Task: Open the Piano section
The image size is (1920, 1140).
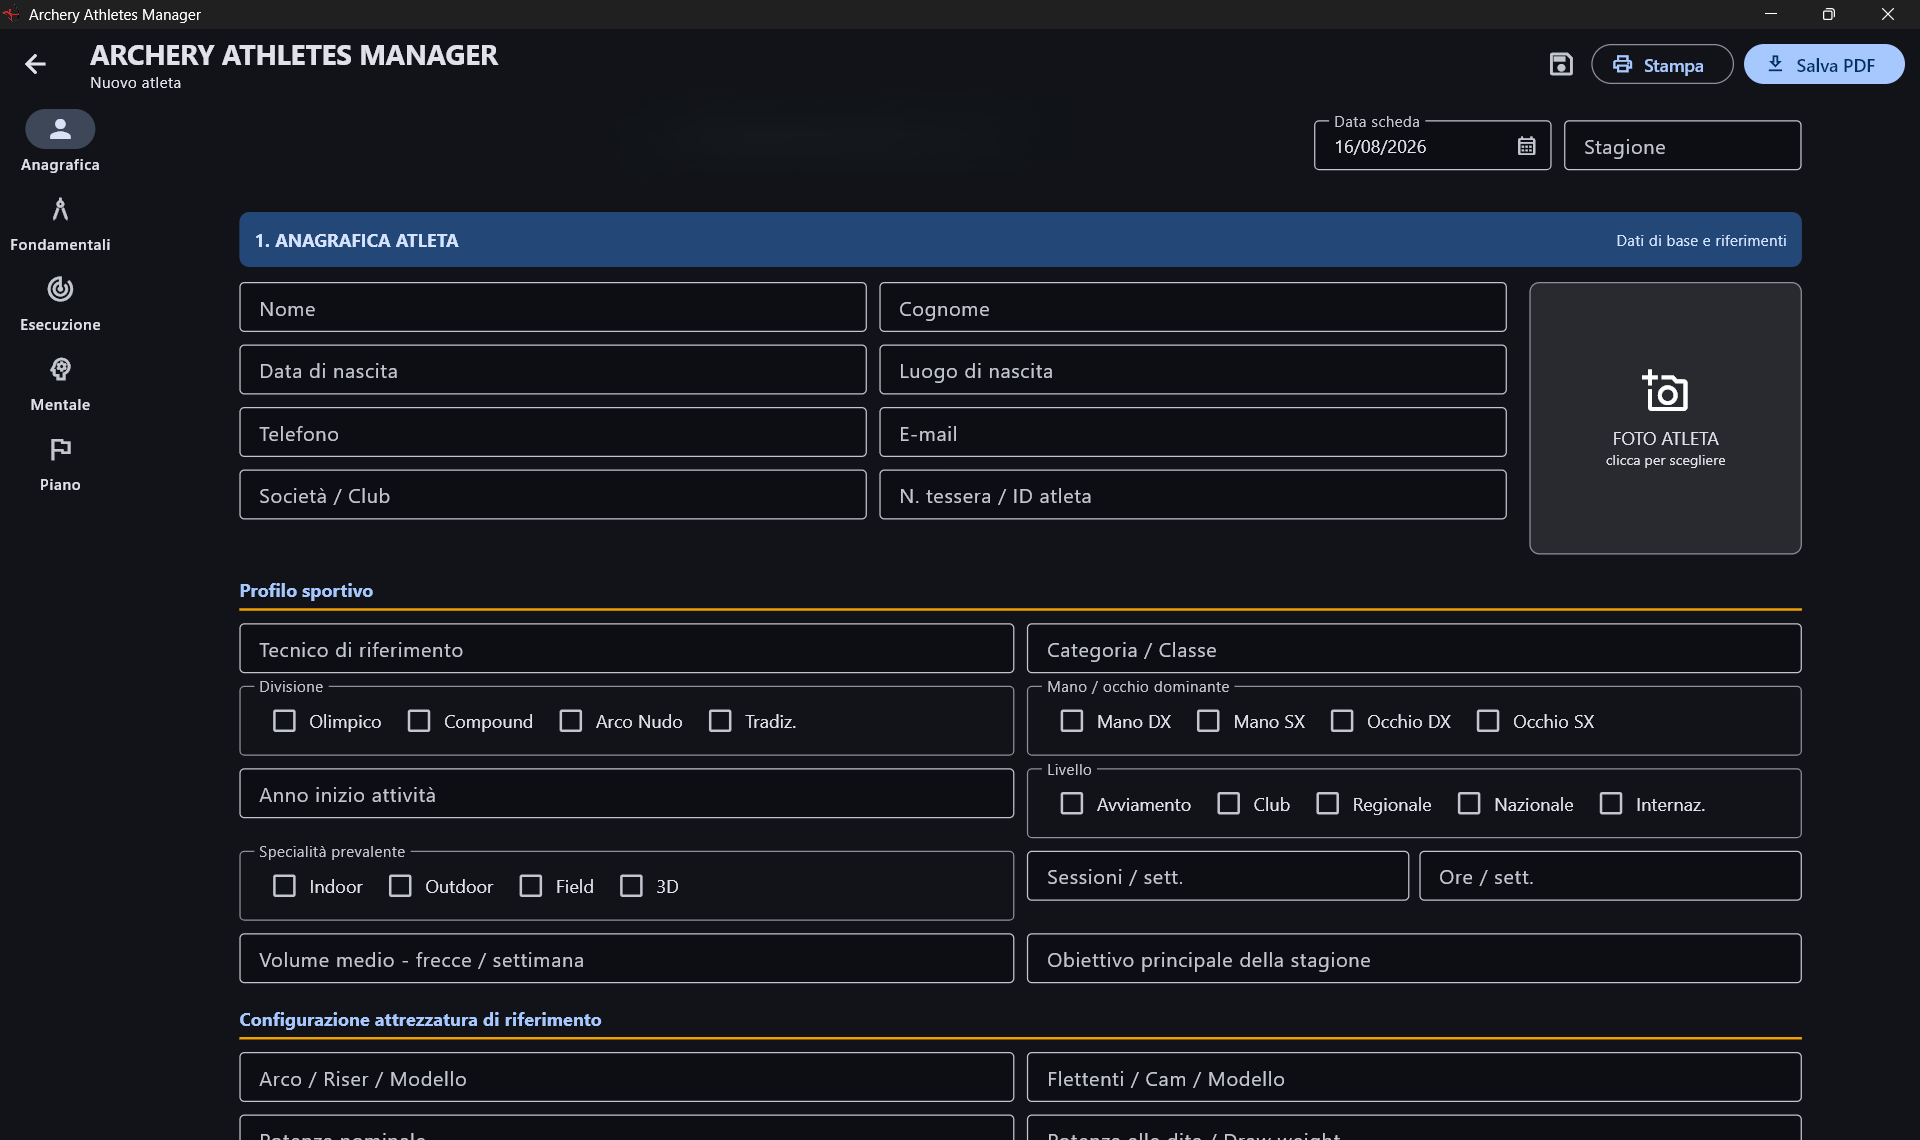Action: tap(60, 464)
